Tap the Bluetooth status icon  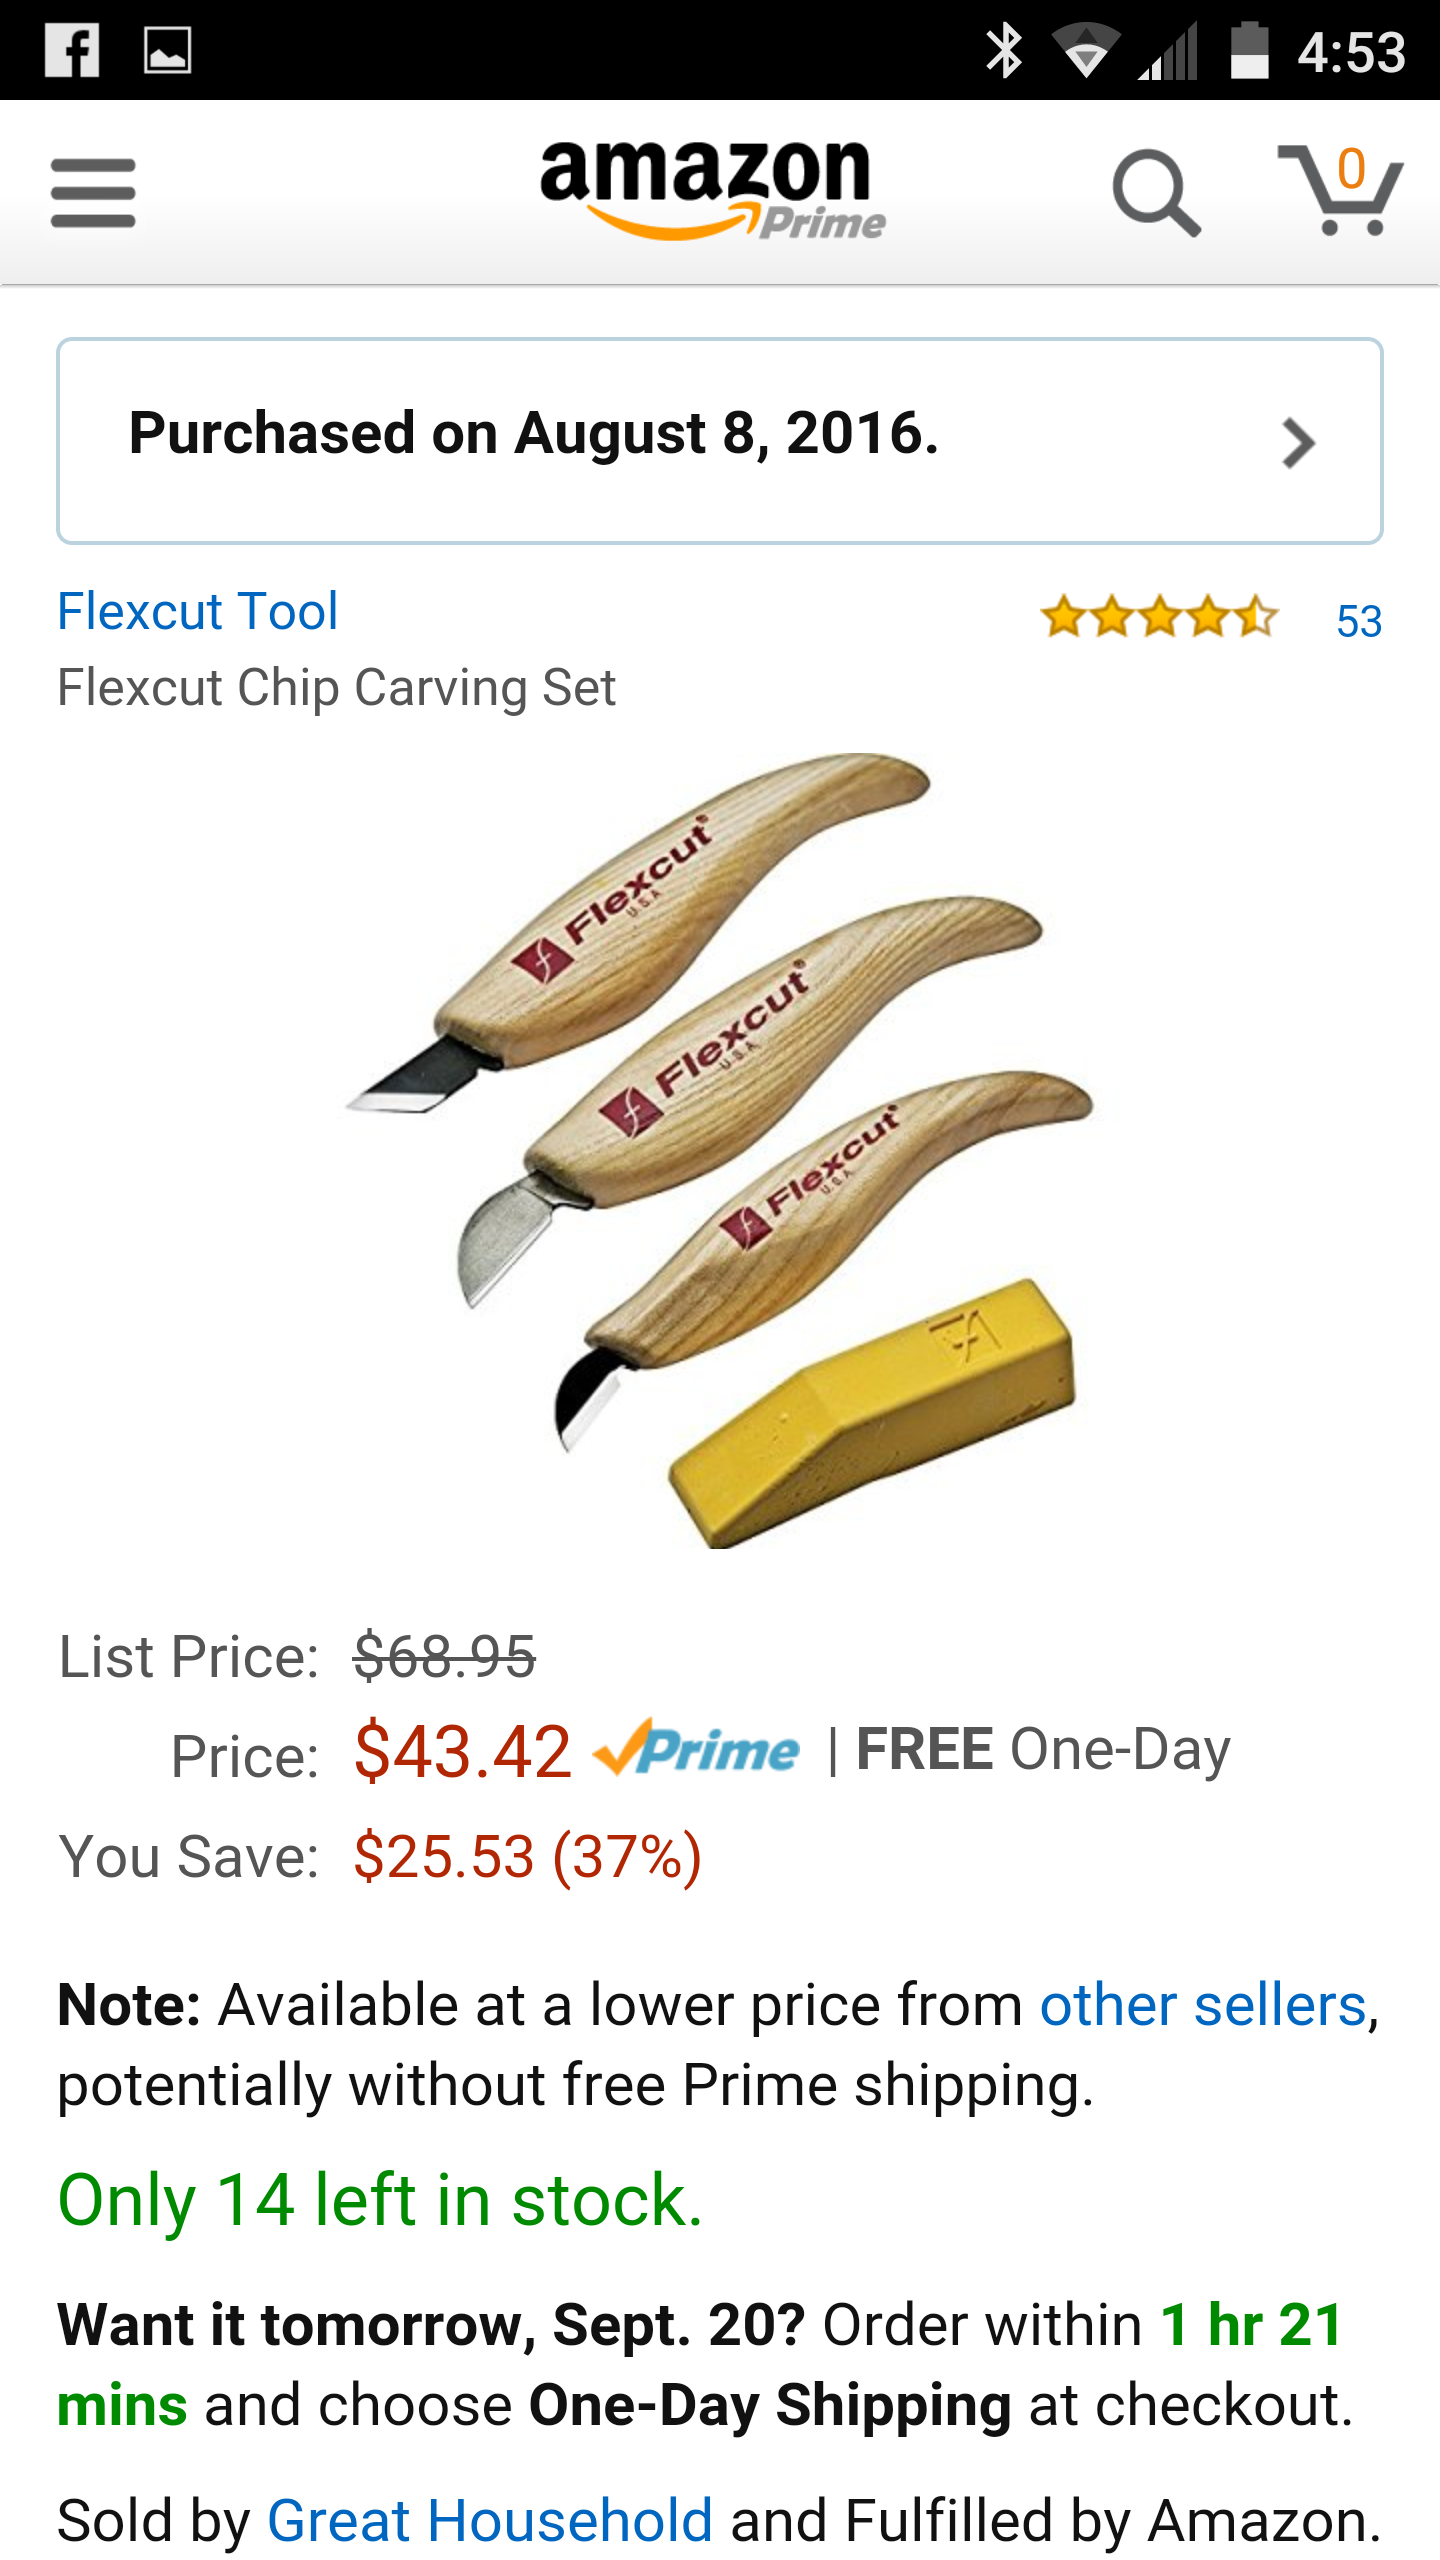[x=1003, y=50]
